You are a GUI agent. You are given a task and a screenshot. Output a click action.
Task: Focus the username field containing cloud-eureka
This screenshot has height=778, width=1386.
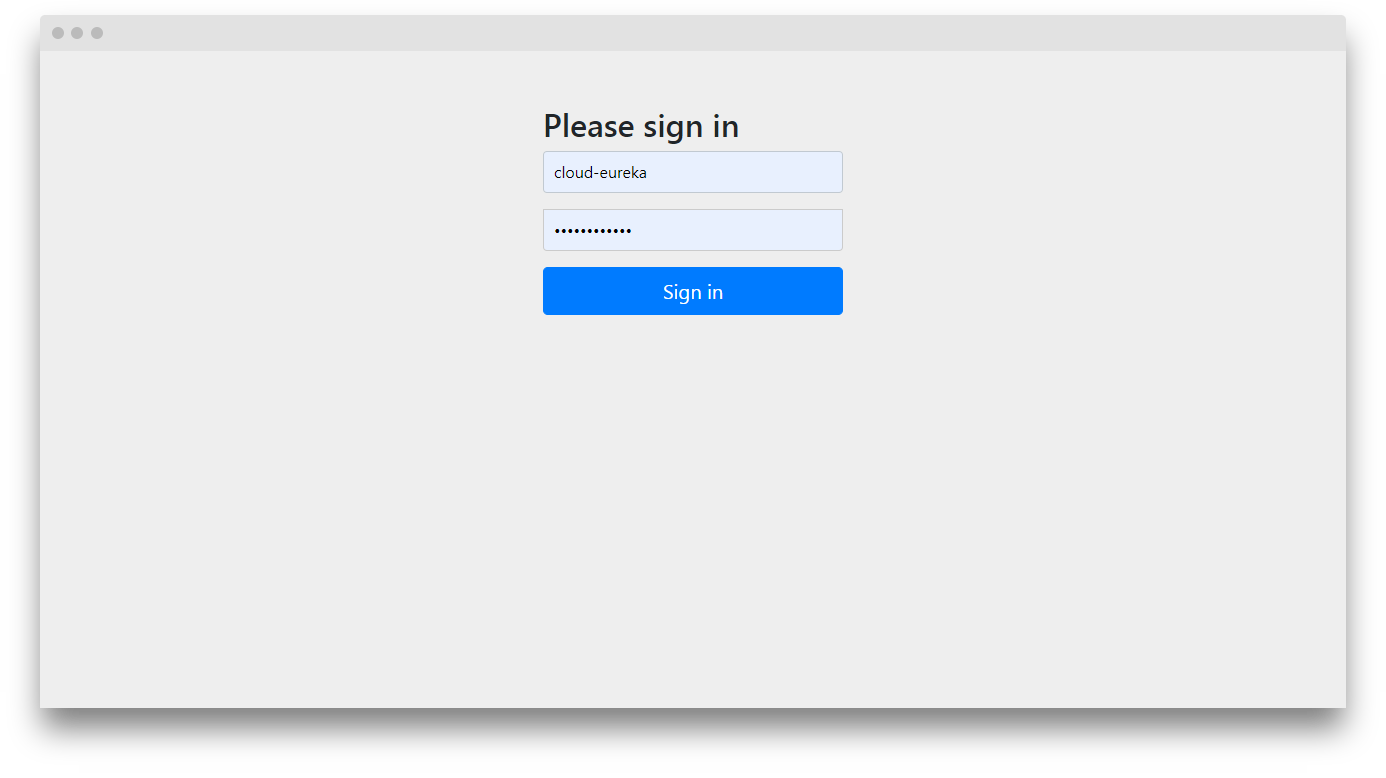click(692, 172)
